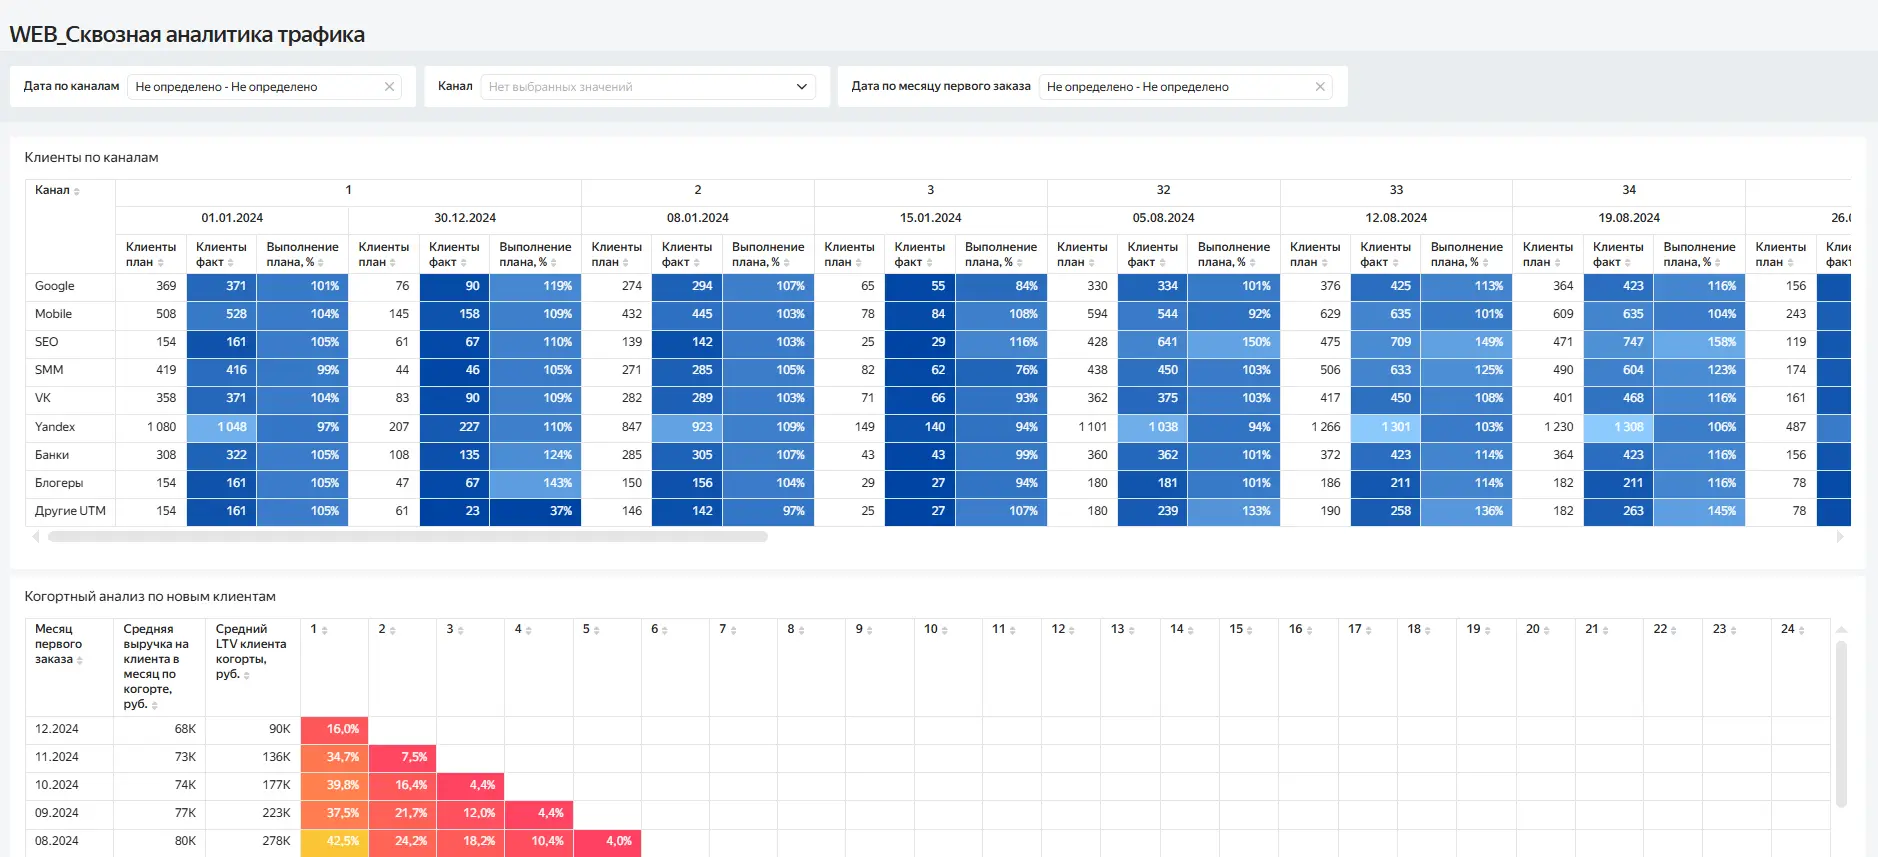Sort by 'Выполнение плана, %' under 08.01.2024
Screen dimensions: 1878x857
click(786, 263)
